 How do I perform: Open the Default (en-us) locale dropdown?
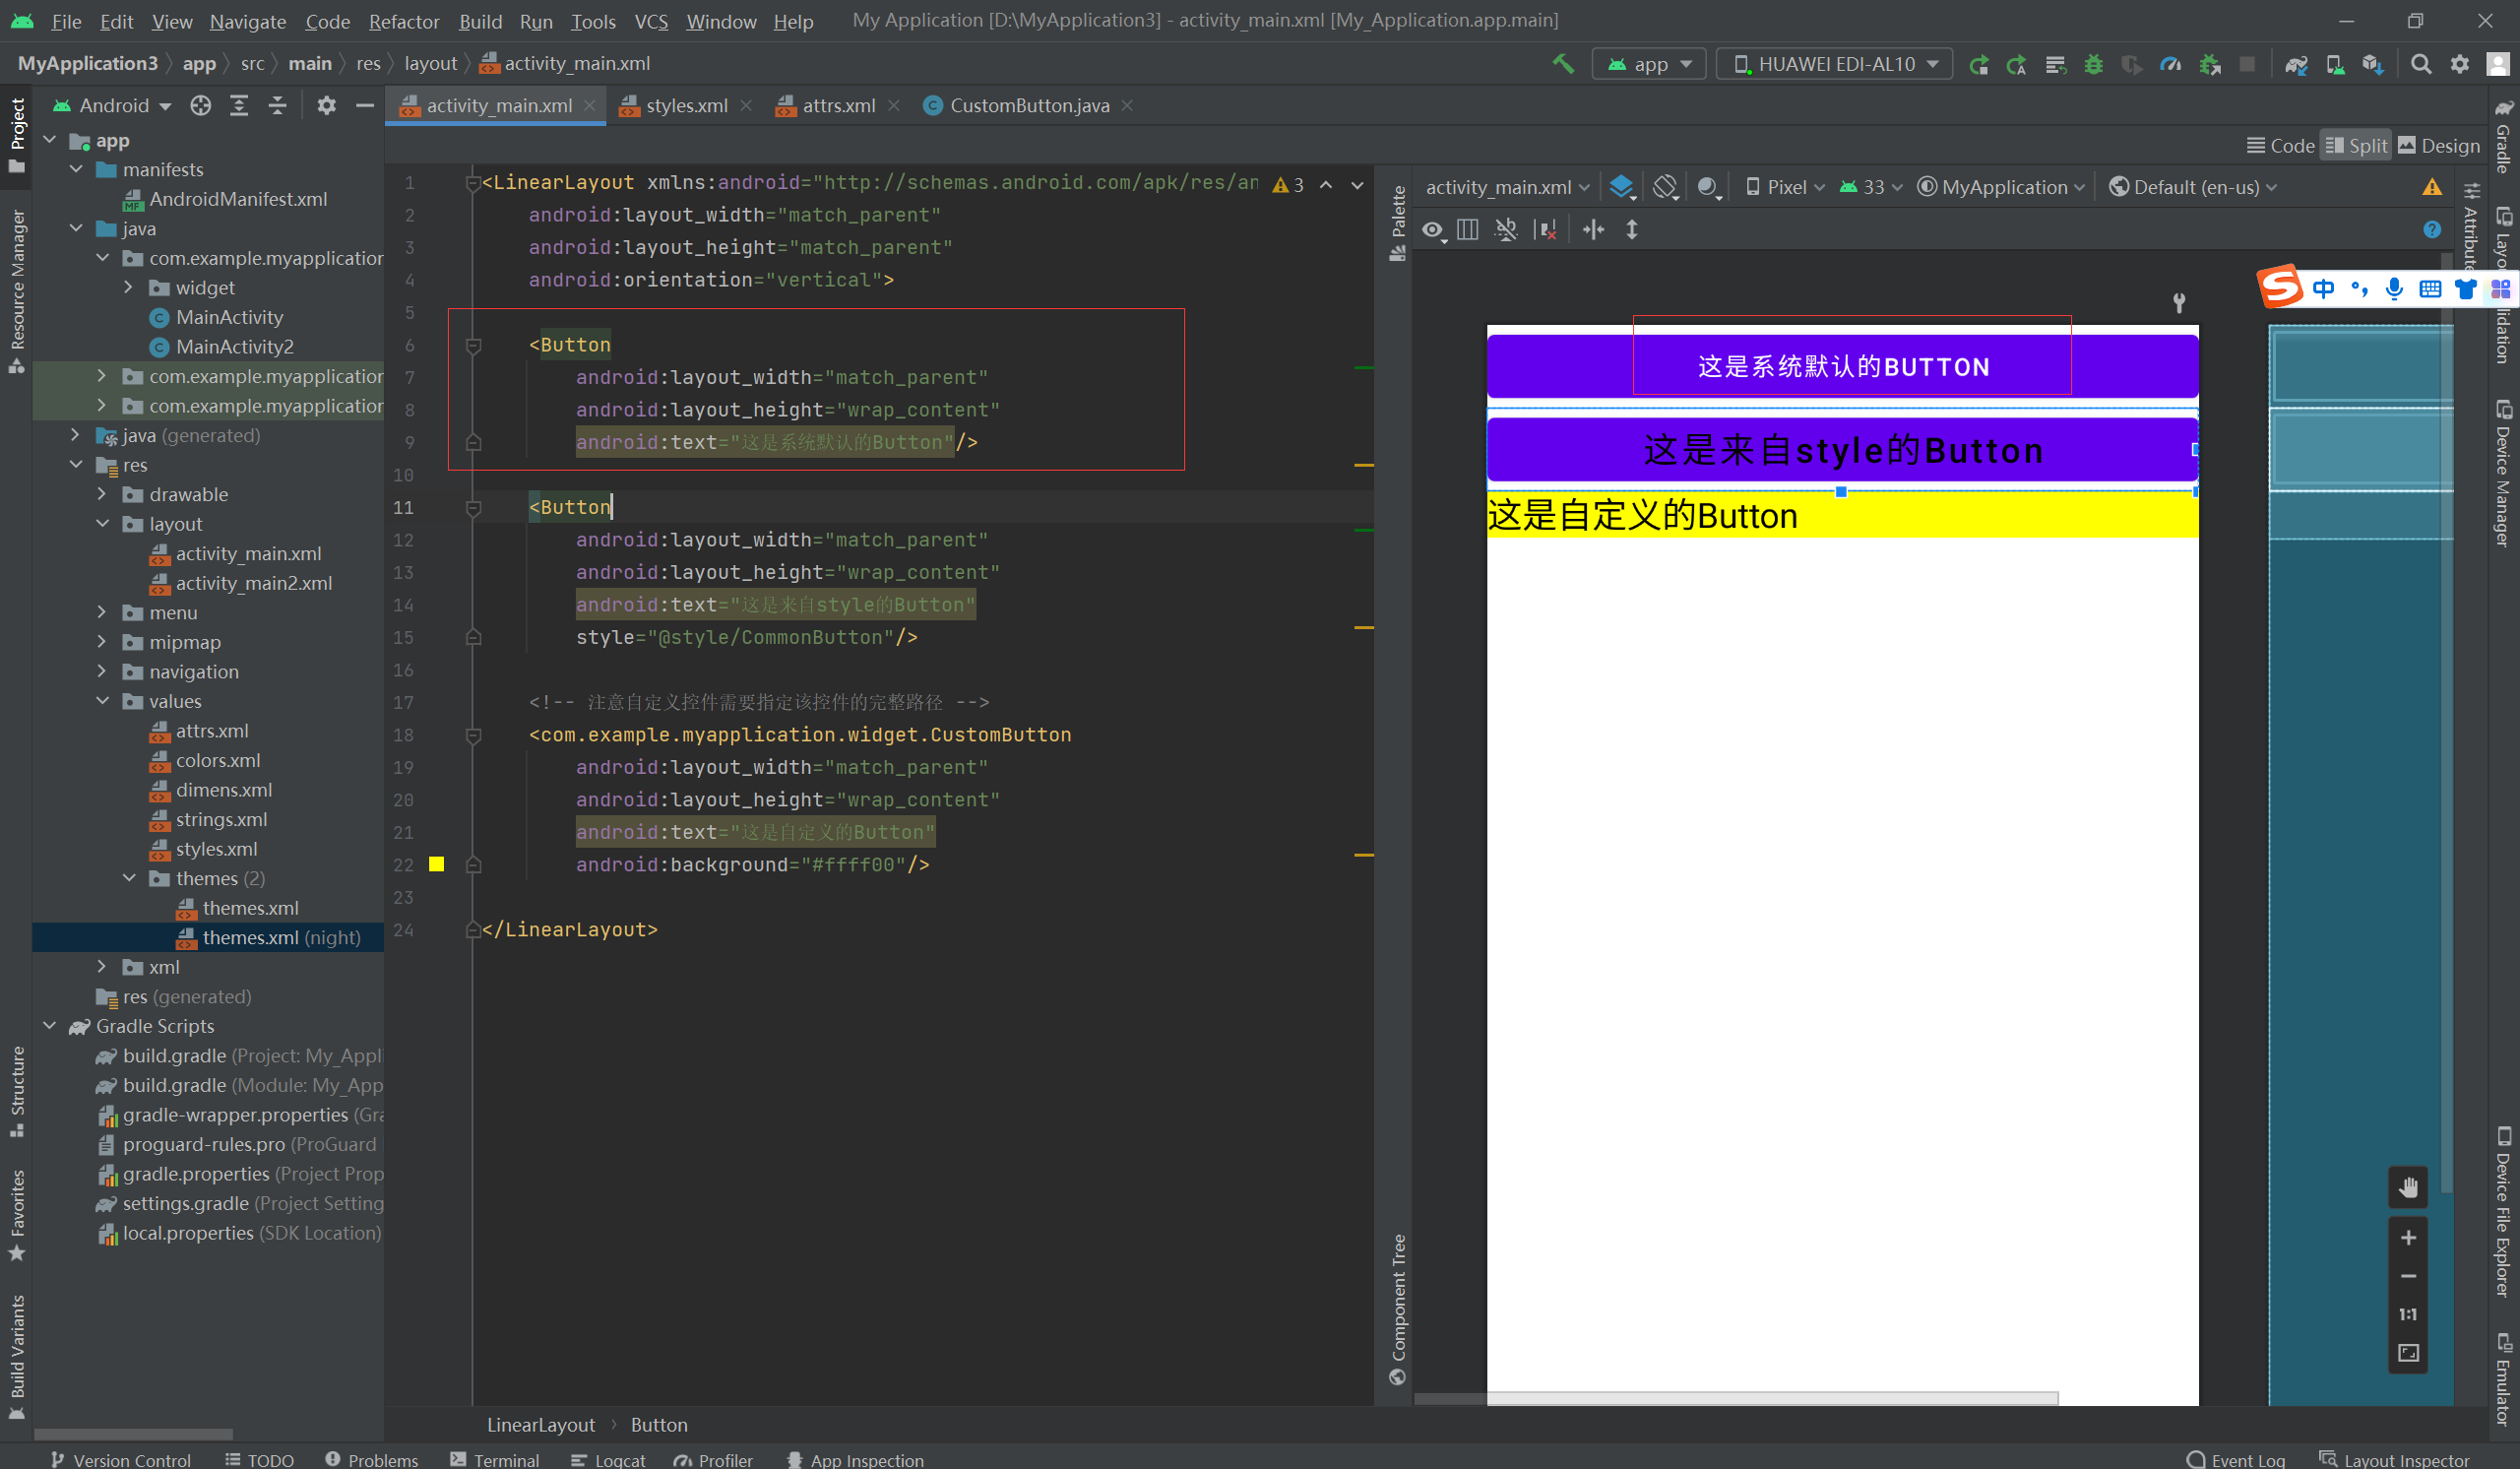click(2193, 187)
